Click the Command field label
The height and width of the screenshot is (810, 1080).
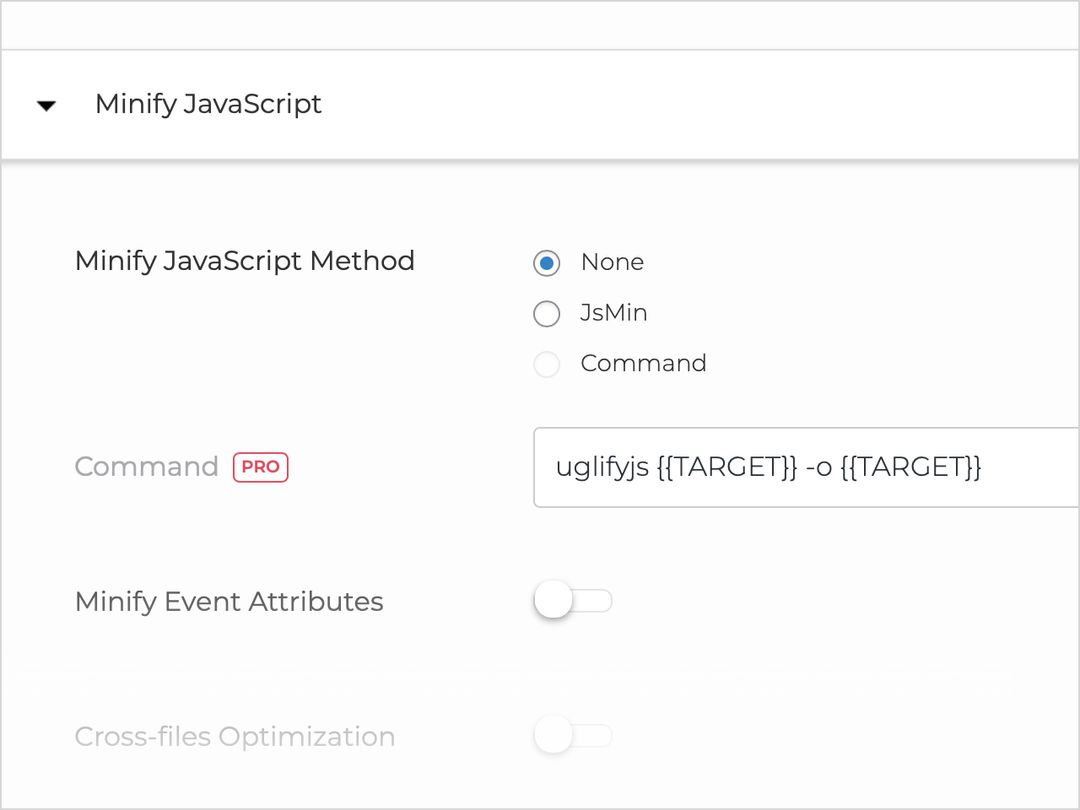coord(146,466)
